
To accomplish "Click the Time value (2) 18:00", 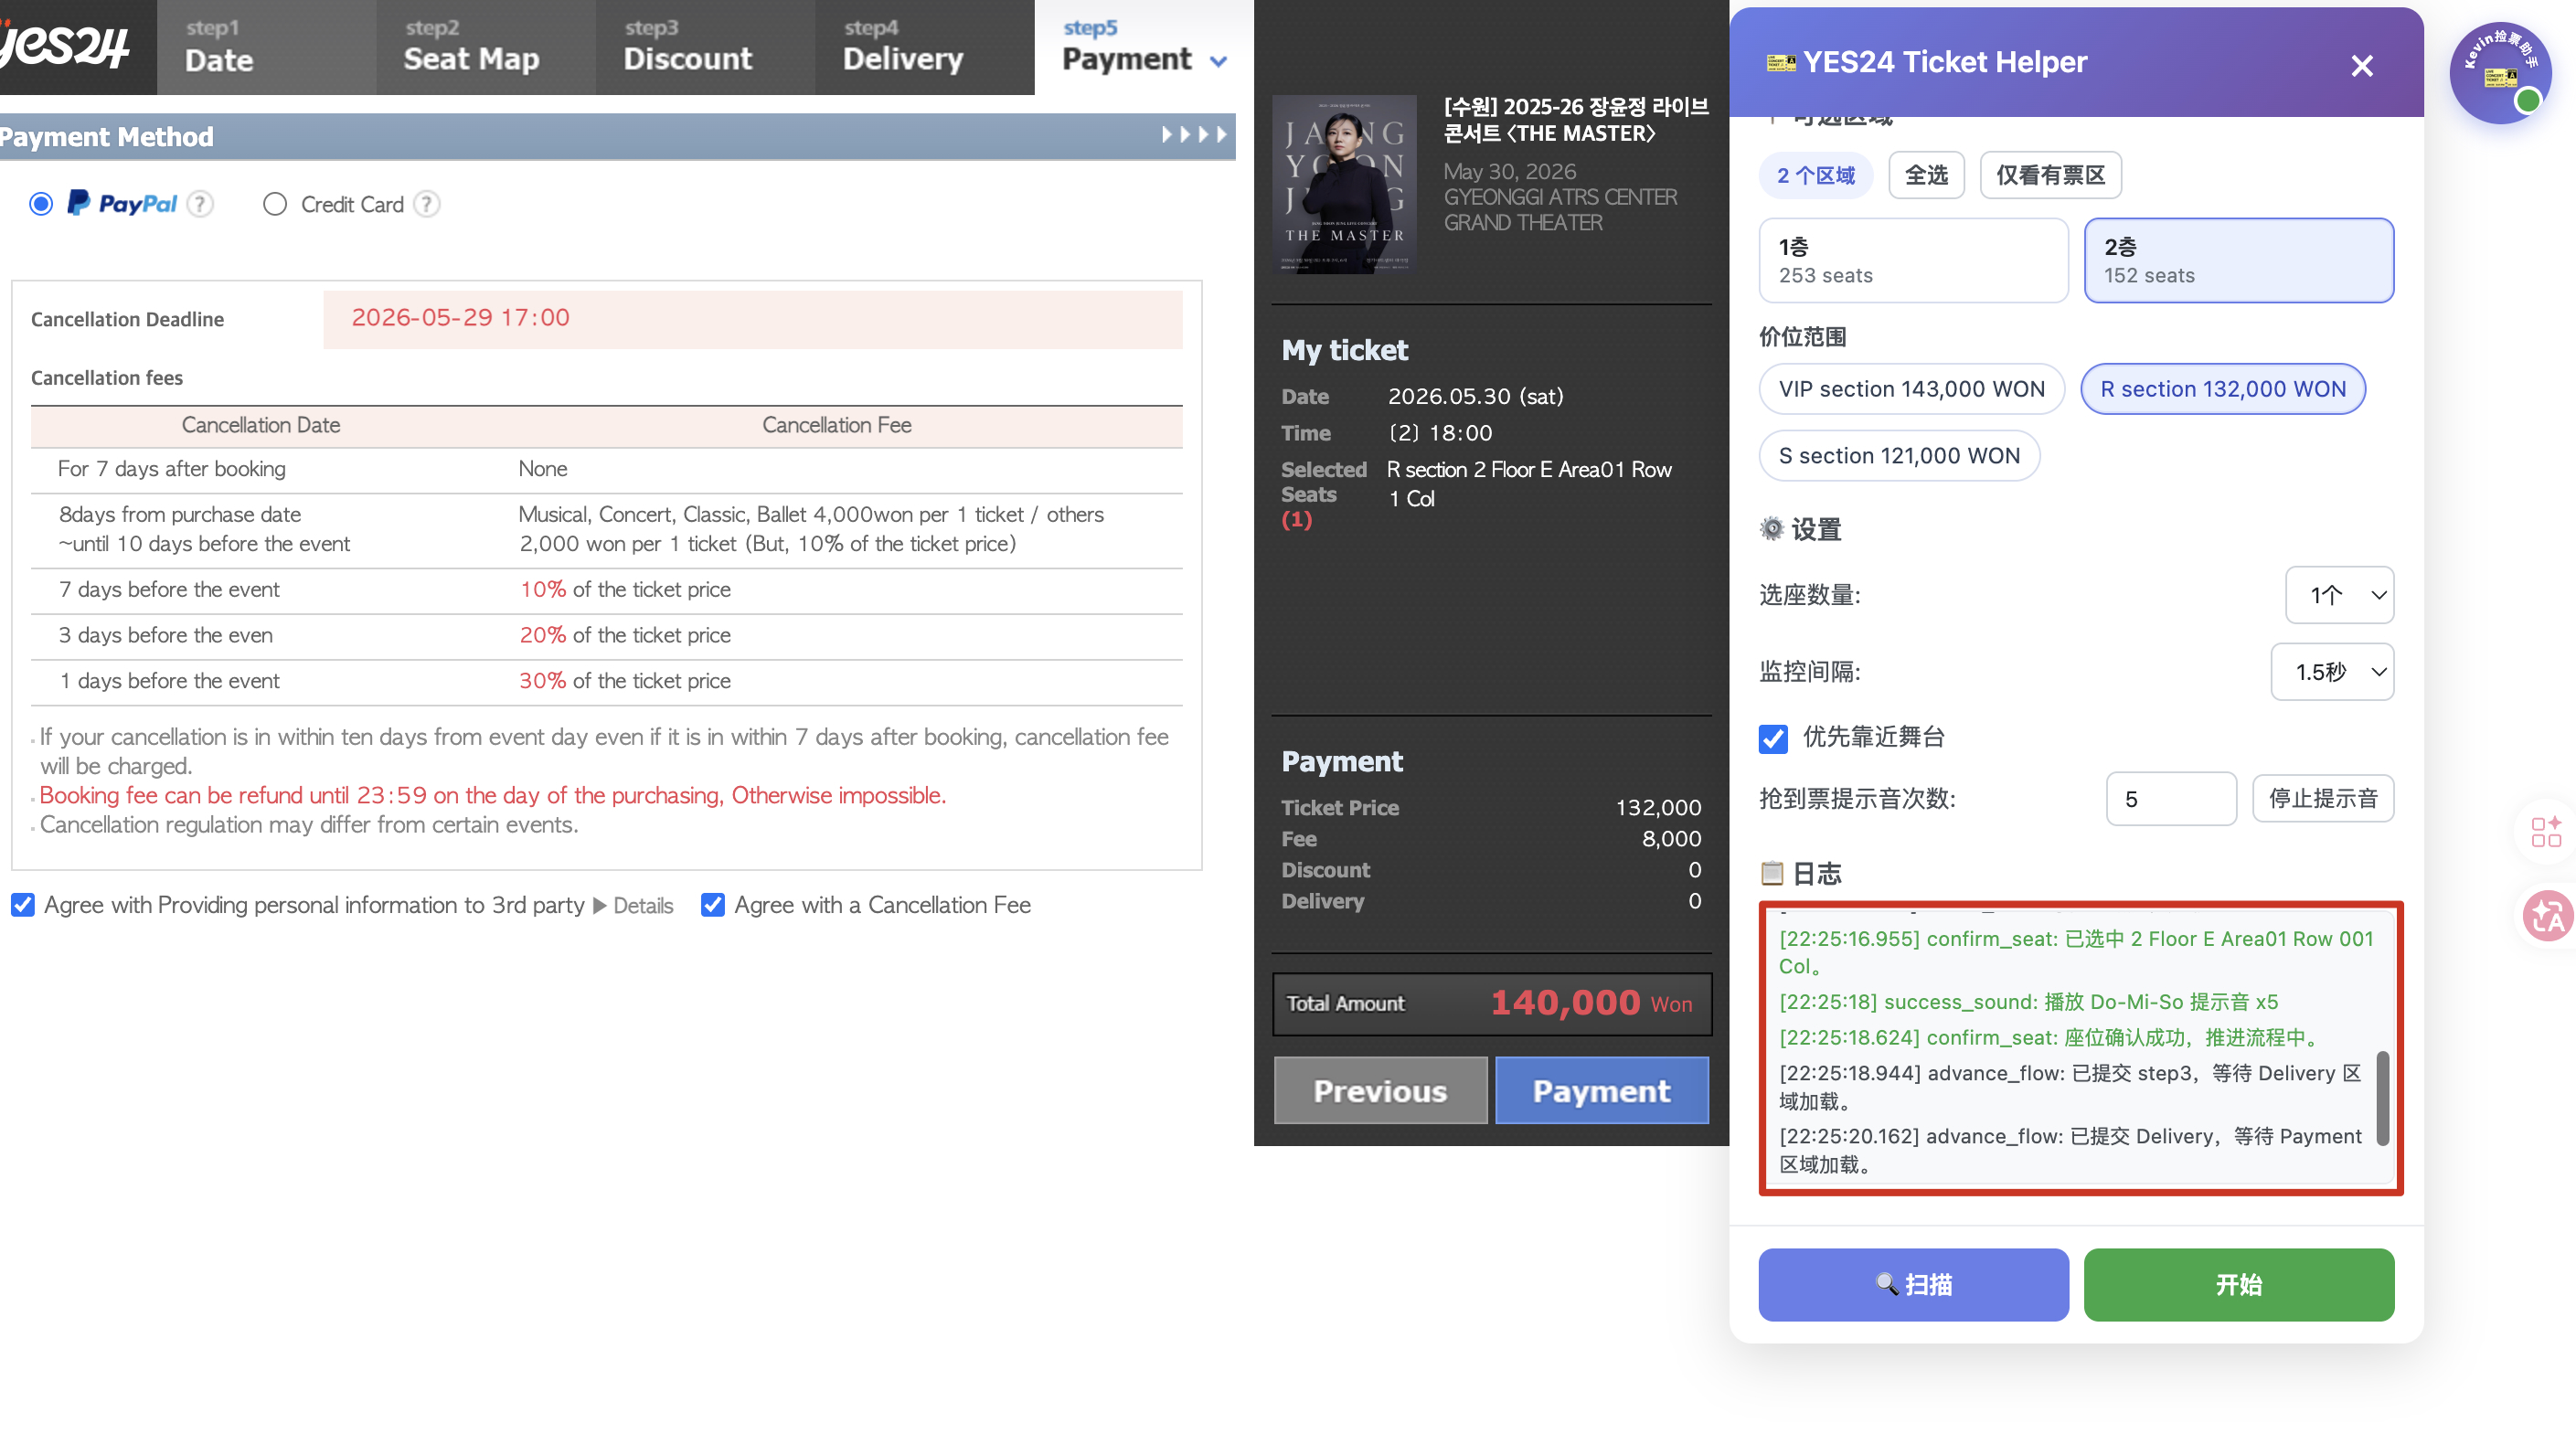I will pos(1440,433).
